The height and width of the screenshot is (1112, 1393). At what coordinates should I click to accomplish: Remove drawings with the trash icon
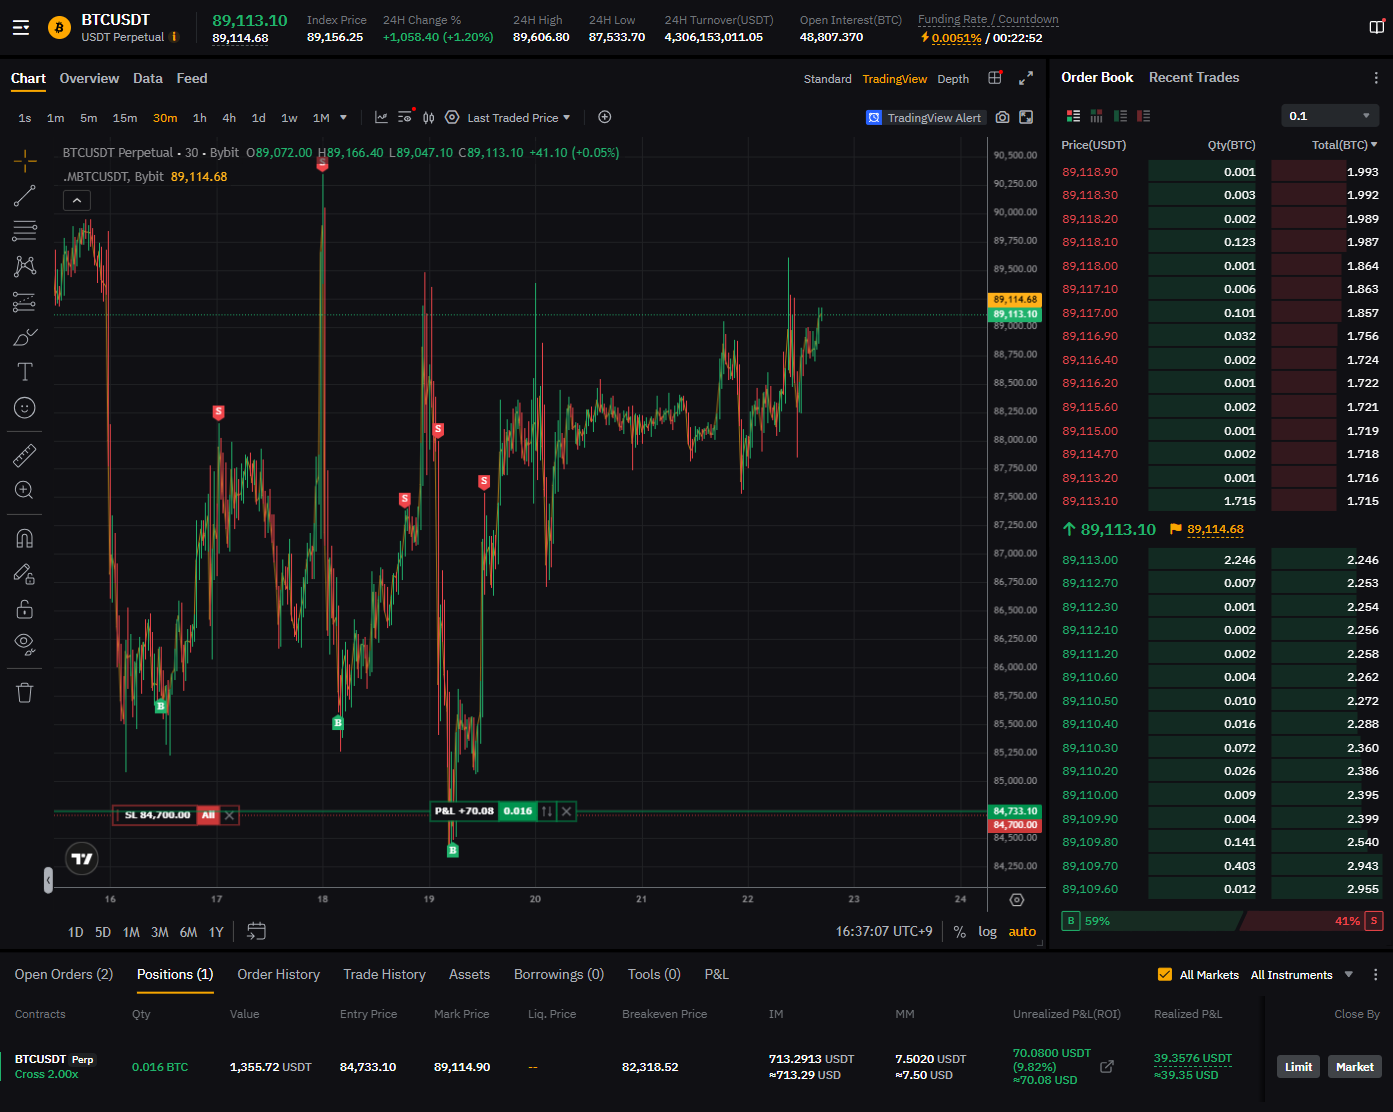(25, 693)
